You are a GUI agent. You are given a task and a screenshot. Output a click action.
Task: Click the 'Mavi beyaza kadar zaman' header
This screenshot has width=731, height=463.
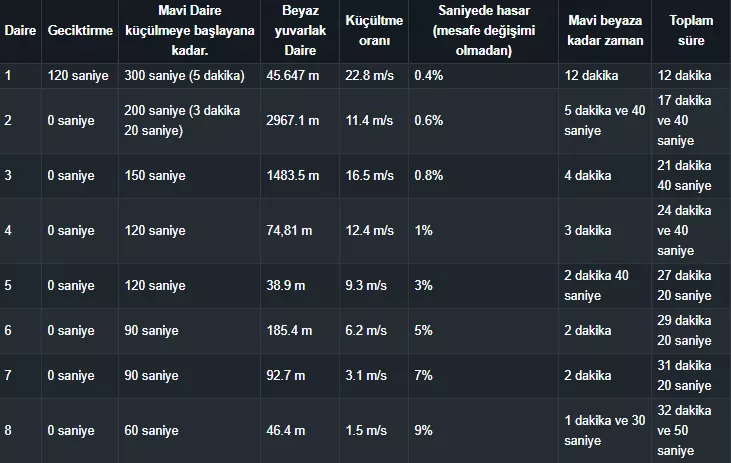(x=604, y=31)
